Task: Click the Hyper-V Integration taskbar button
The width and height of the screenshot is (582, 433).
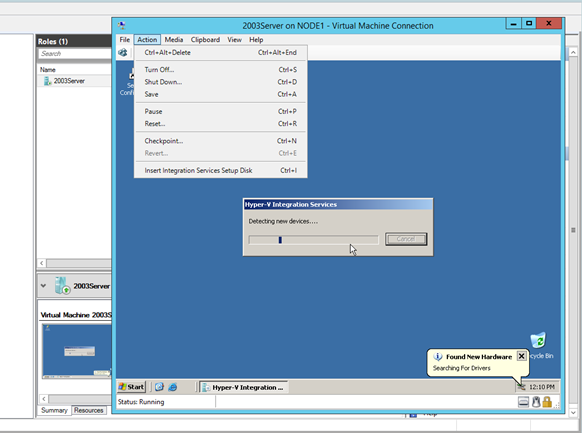Action: coord(244,387)
